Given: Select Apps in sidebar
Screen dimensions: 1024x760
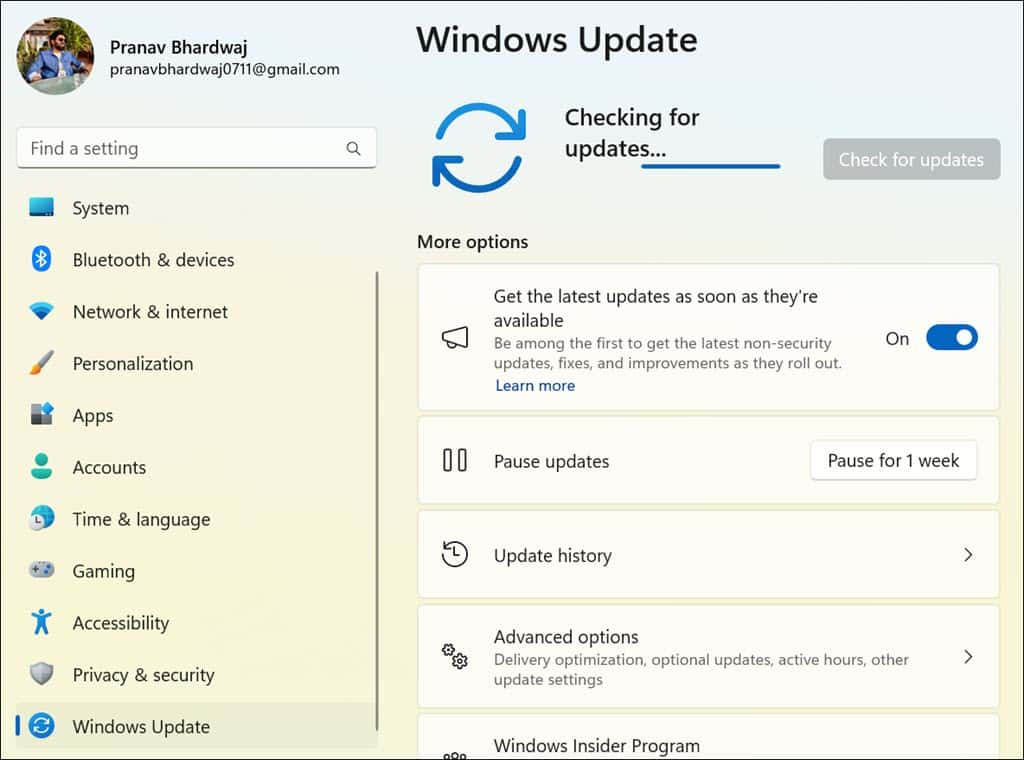Looking at the screenshot, I should 197,415.
